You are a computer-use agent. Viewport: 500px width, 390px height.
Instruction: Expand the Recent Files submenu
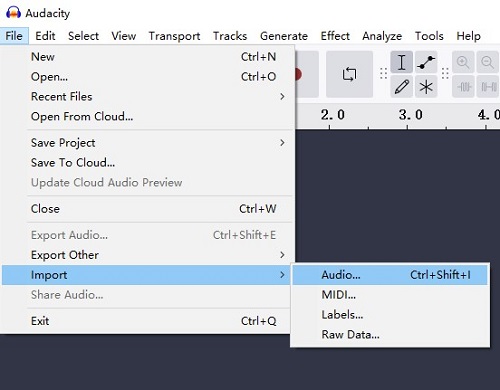(x=148, y=97)
